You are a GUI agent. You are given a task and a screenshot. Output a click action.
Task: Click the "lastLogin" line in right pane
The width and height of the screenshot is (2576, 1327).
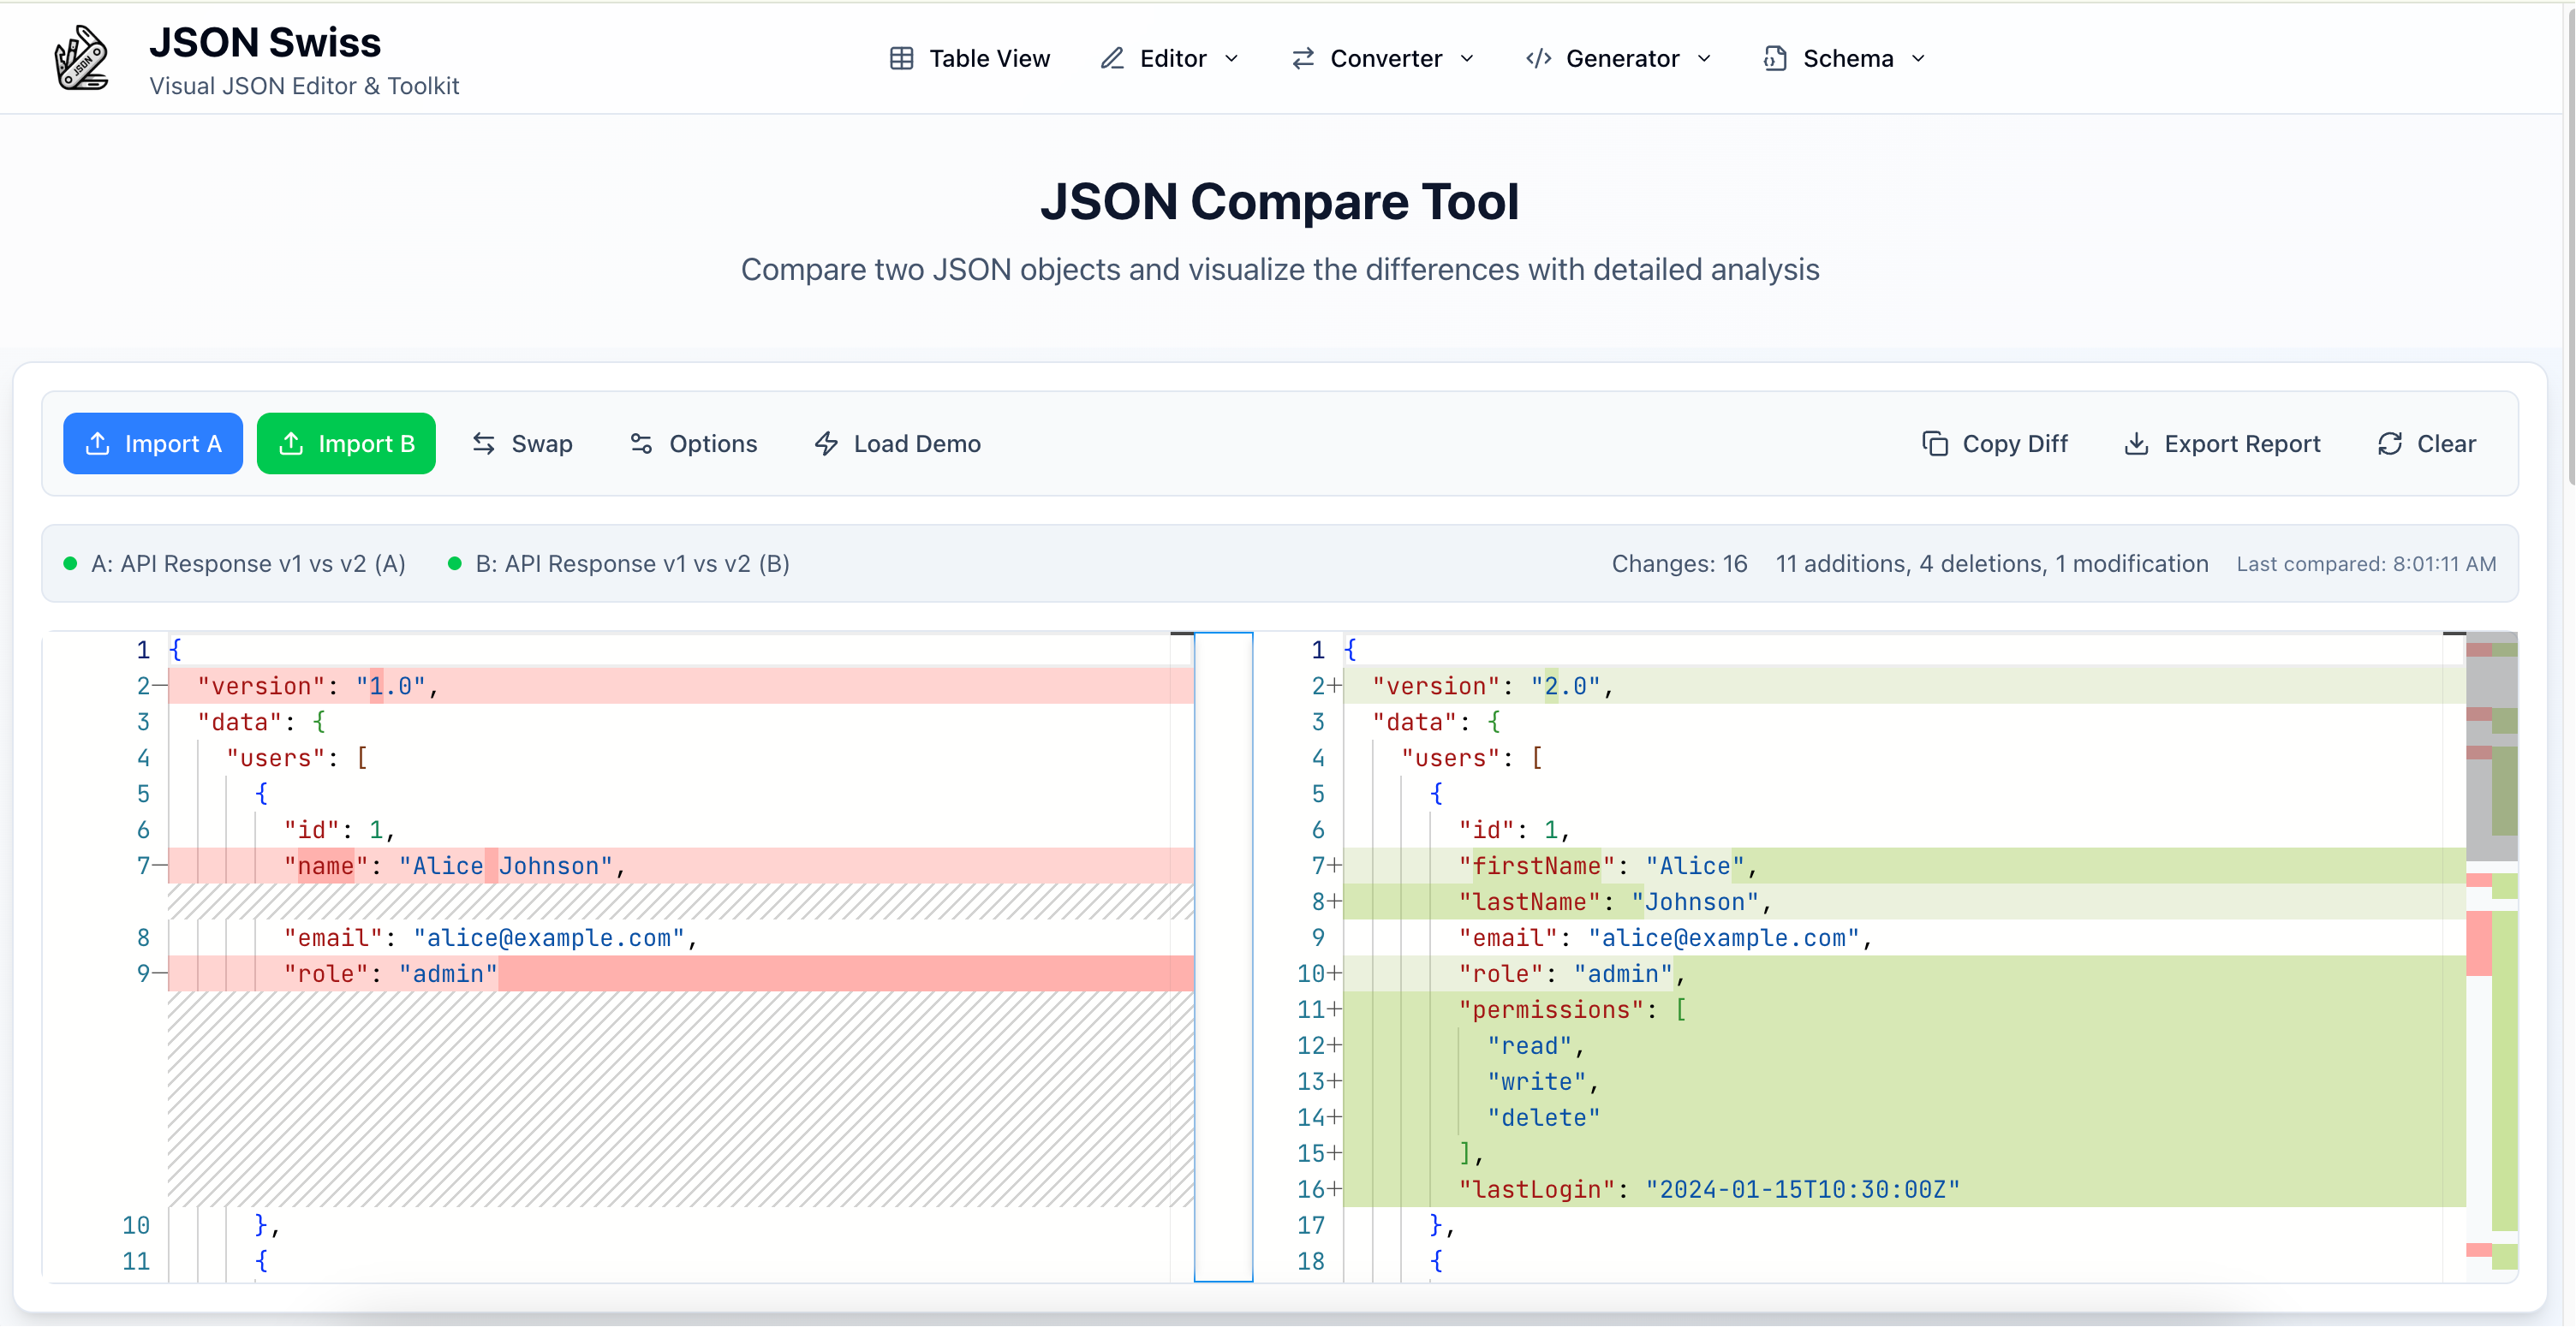[1708, 1189]
